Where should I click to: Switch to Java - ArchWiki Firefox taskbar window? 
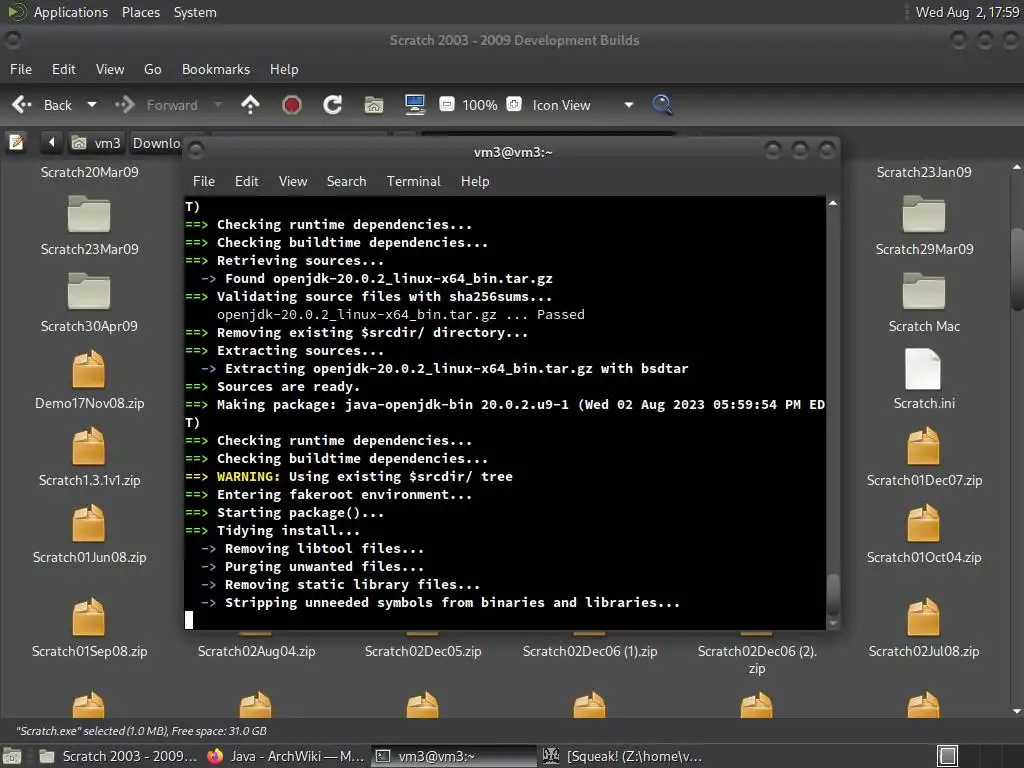pos(285,756)
